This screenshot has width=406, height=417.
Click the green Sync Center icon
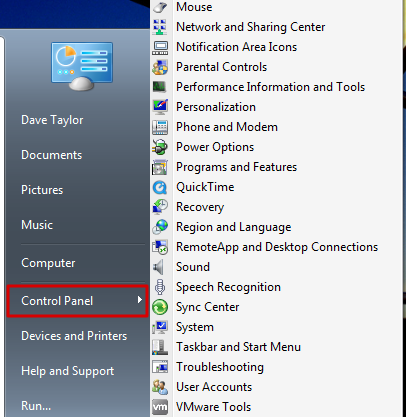[160, 307]
